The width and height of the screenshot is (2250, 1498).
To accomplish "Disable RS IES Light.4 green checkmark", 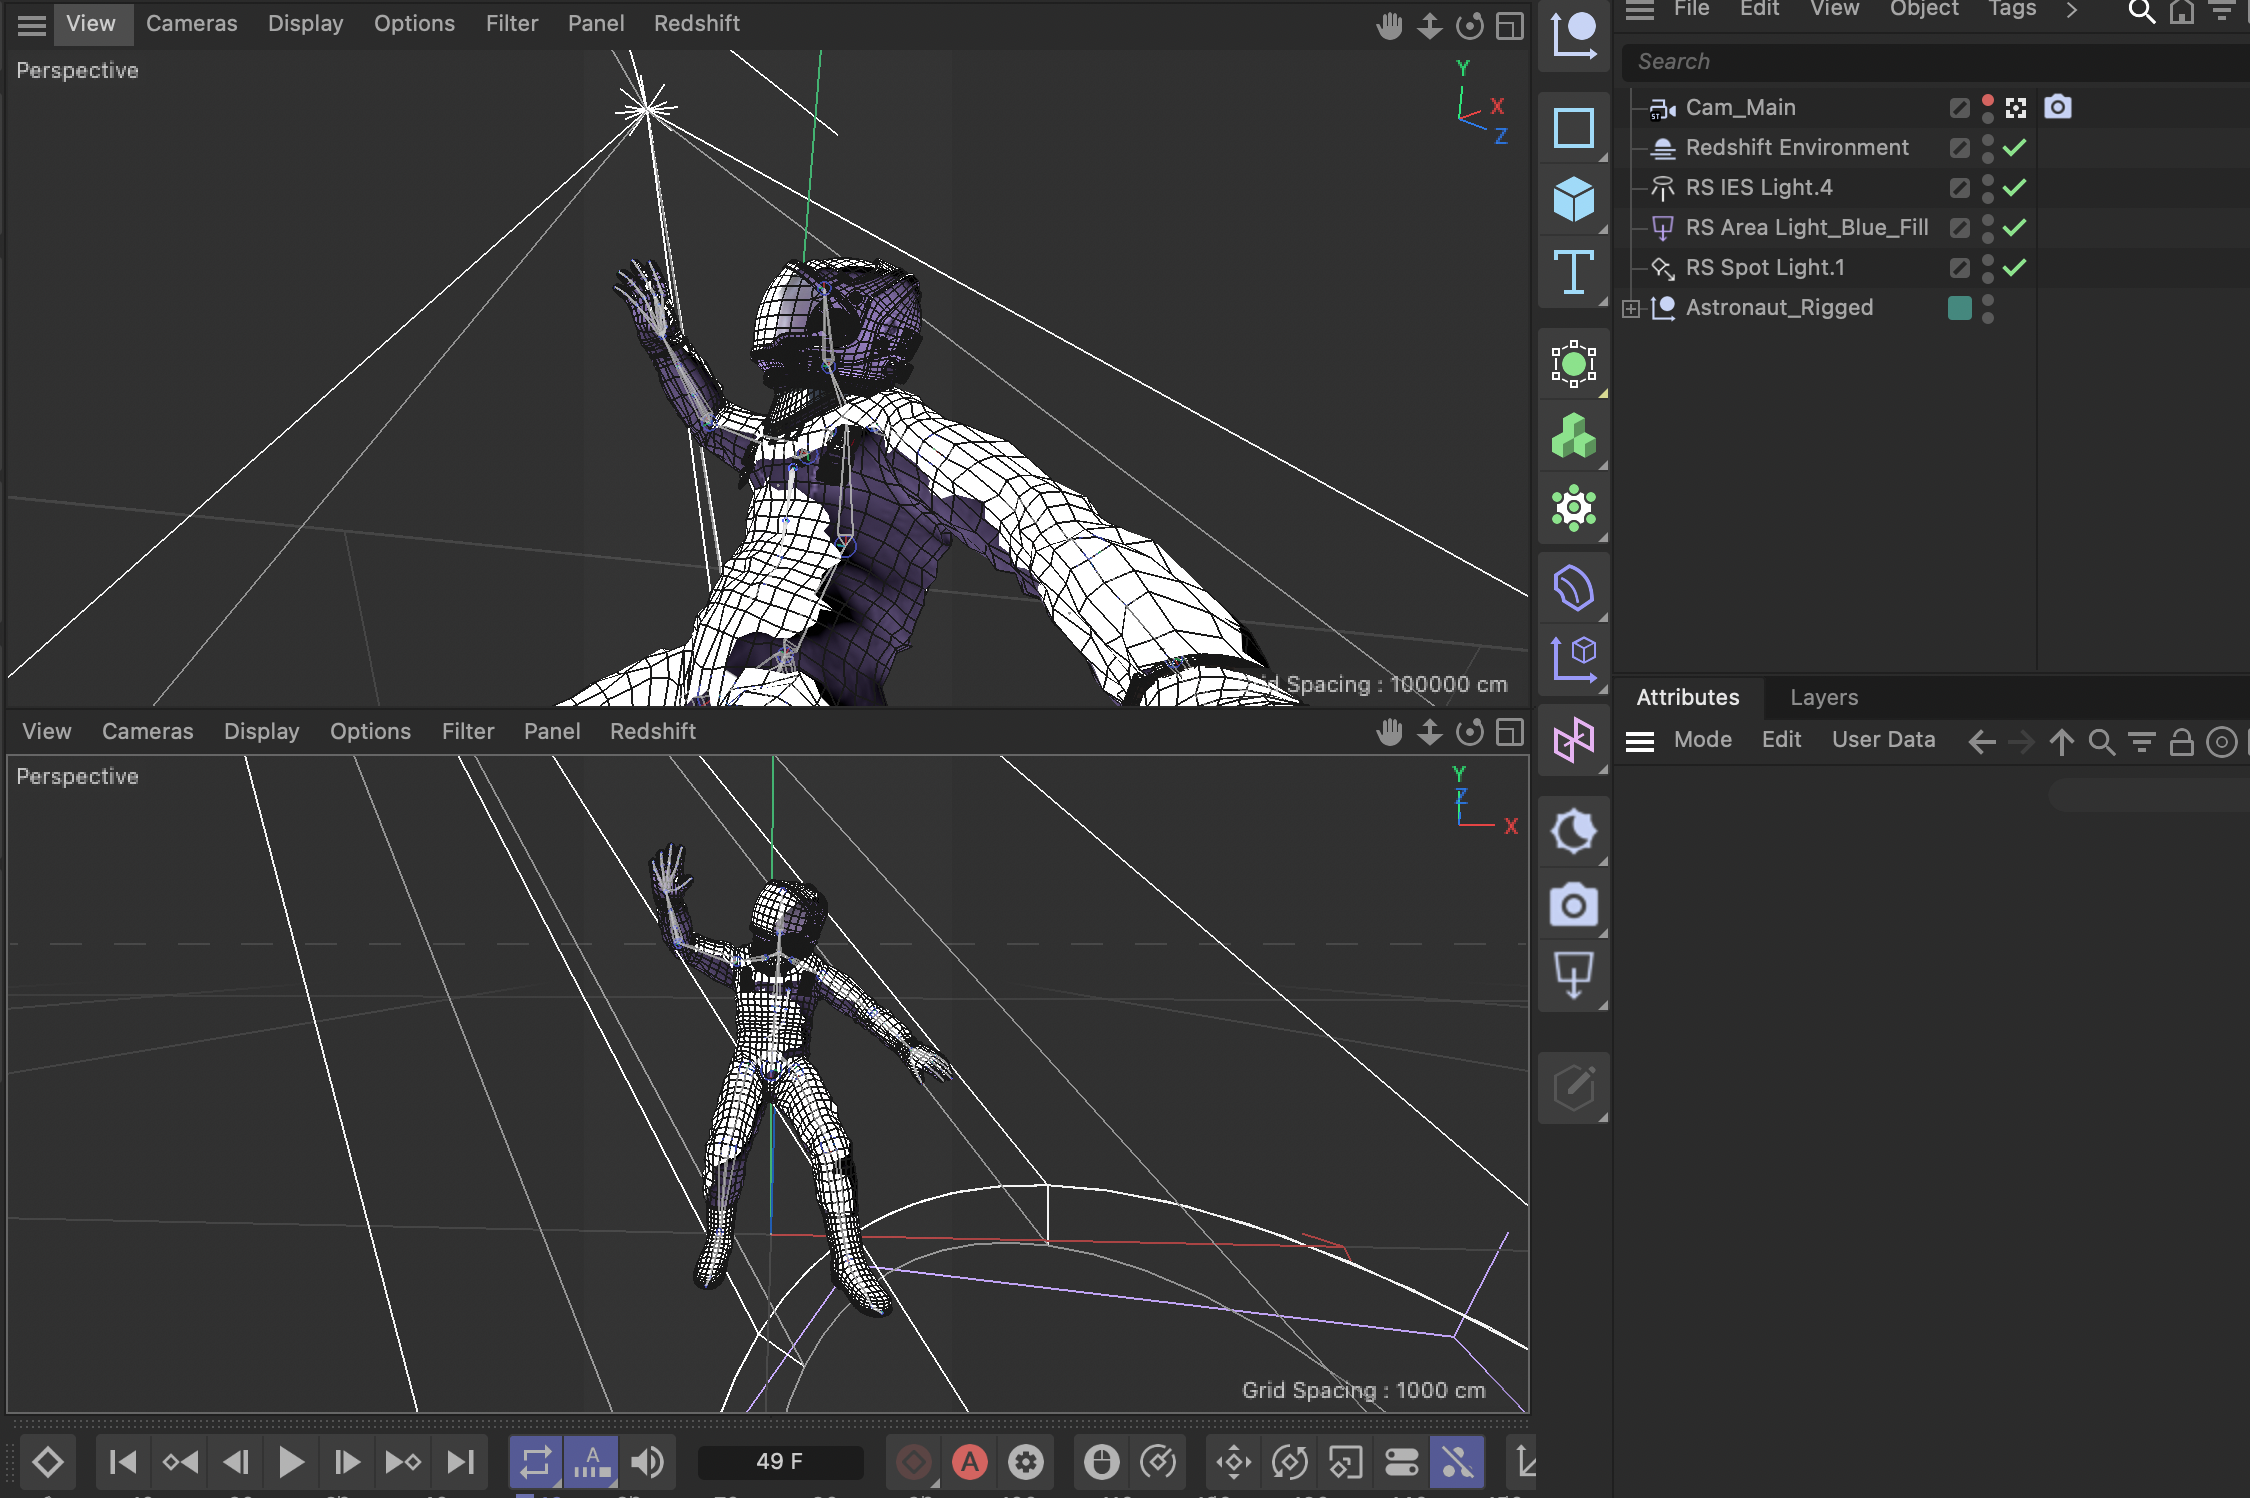I will pos(2015,187).
